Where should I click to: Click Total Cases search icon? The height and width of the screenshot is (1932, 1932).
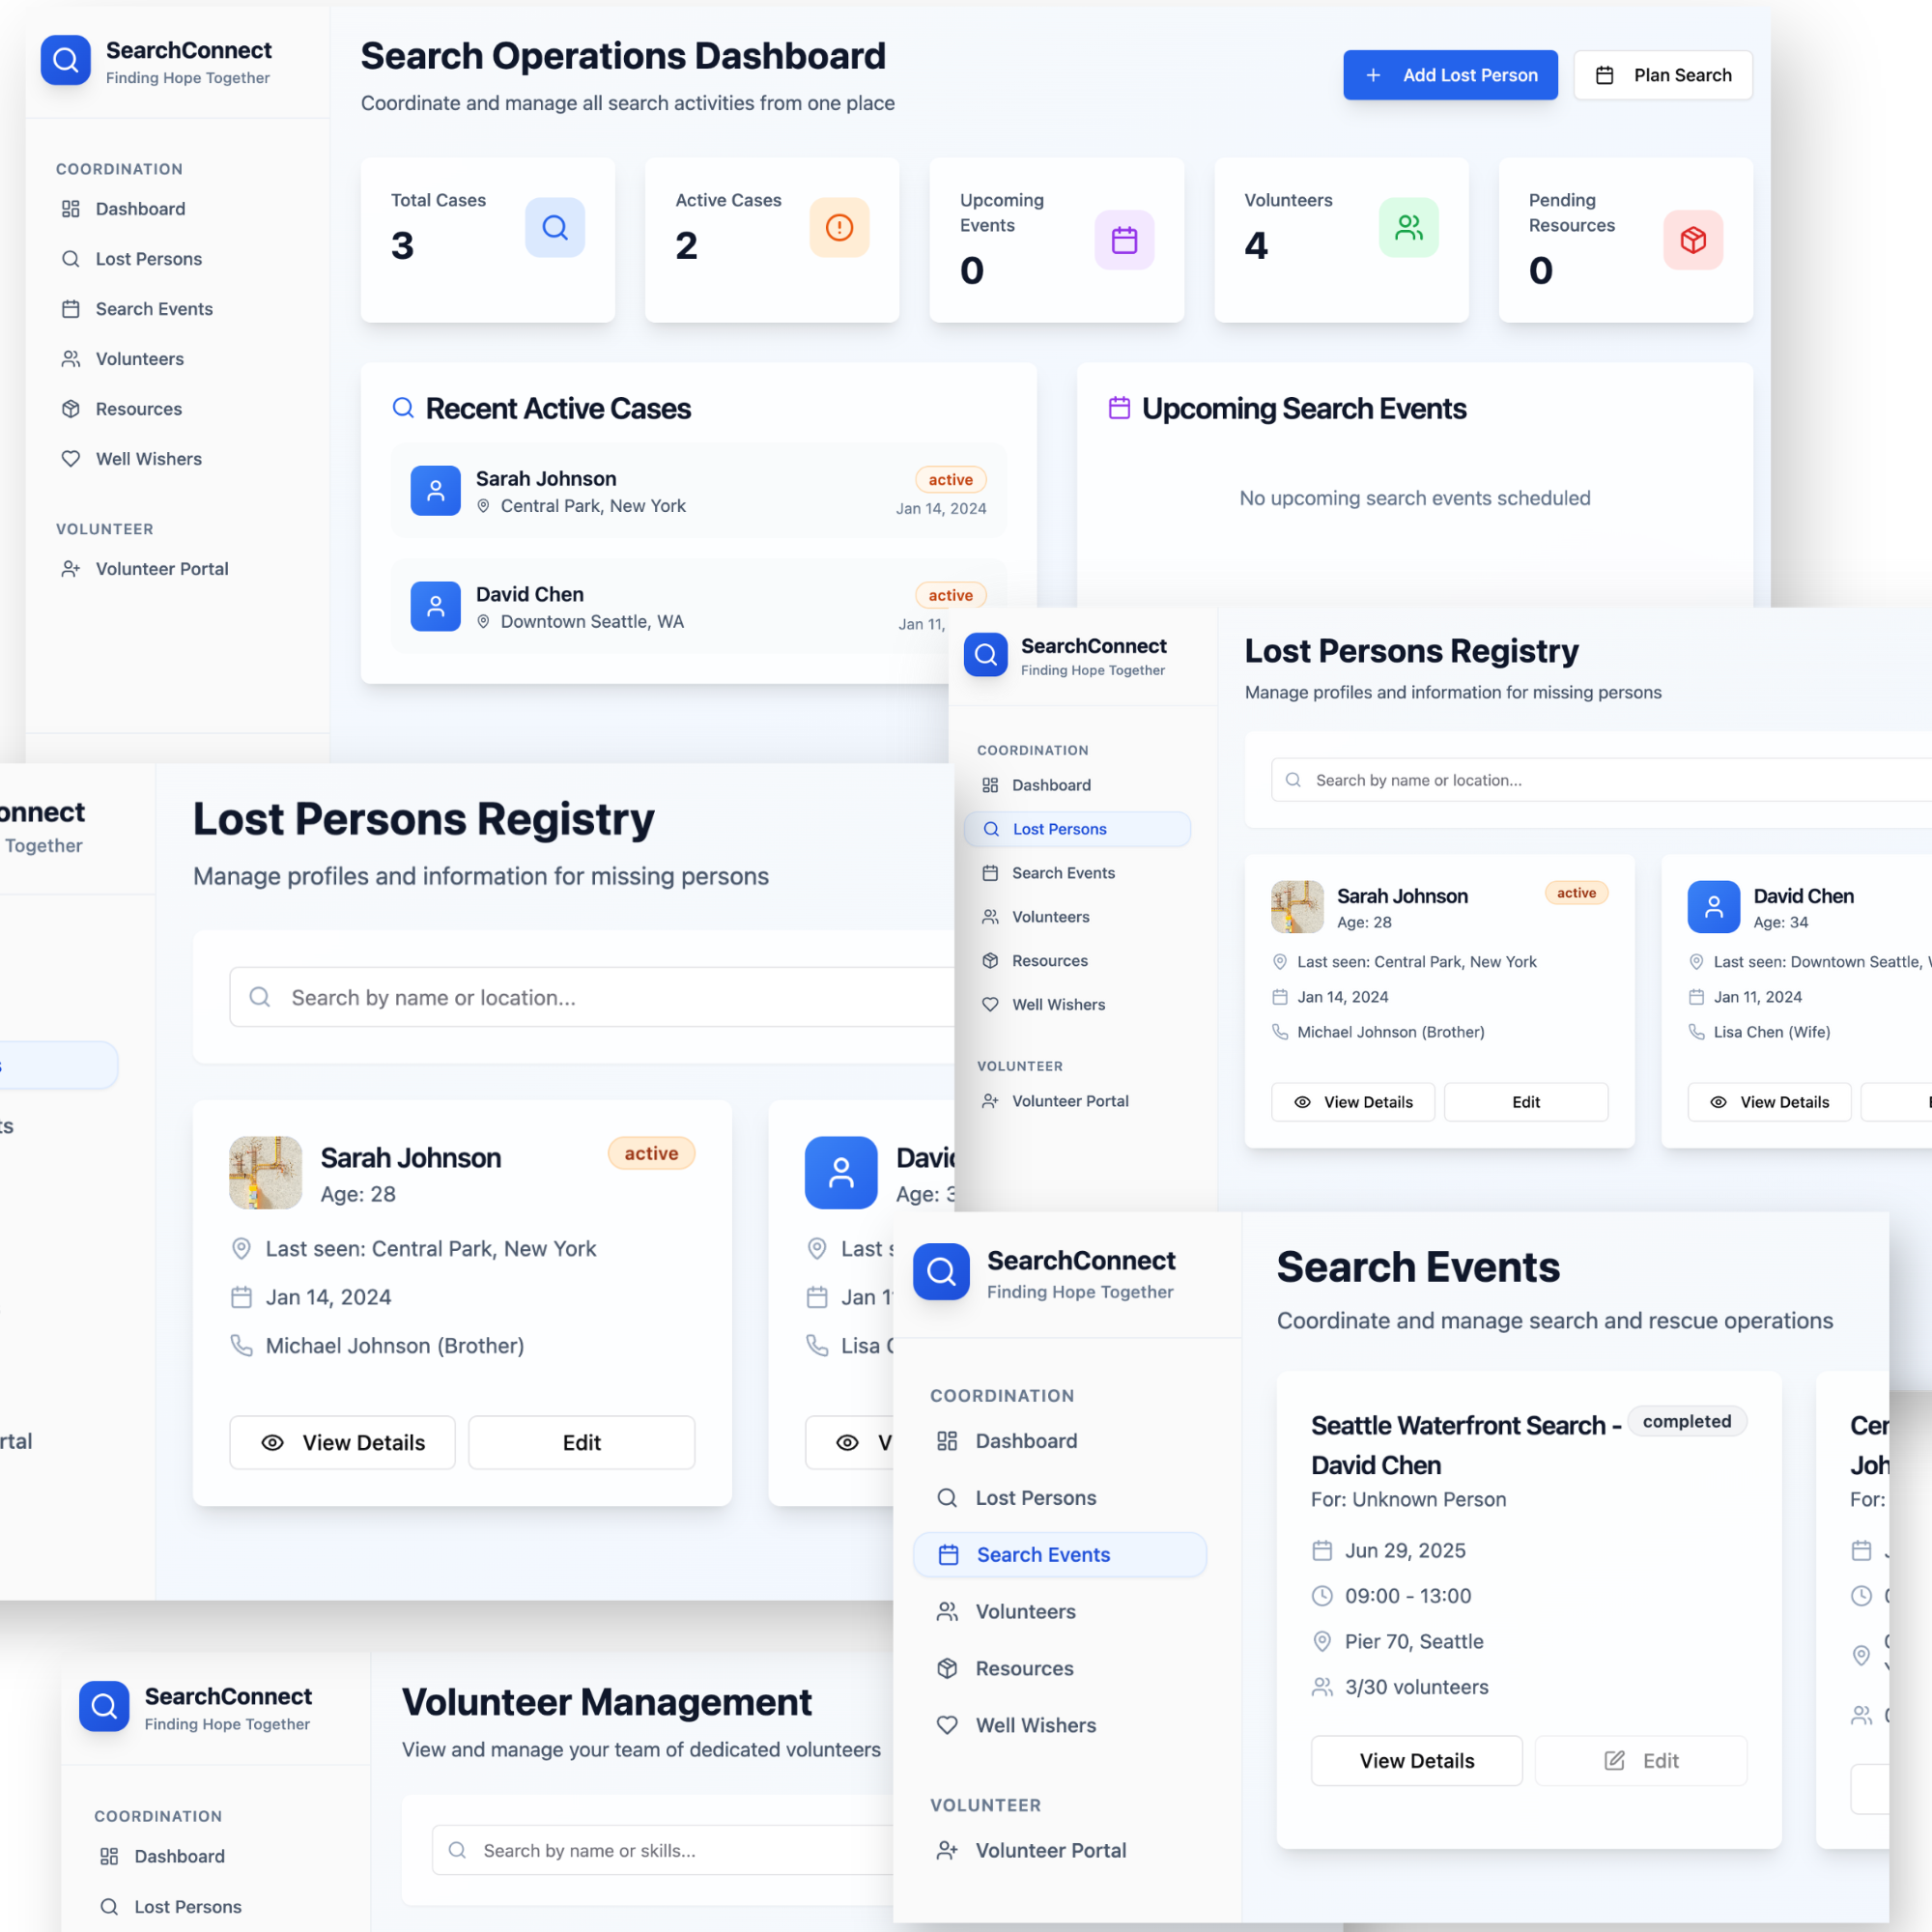pos(555,227)
